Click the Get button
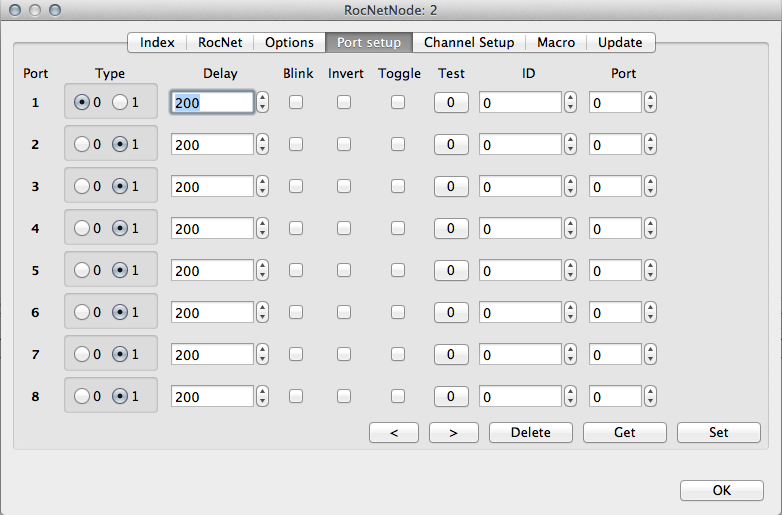Screen dimensions: 782x515 (625, 432)
